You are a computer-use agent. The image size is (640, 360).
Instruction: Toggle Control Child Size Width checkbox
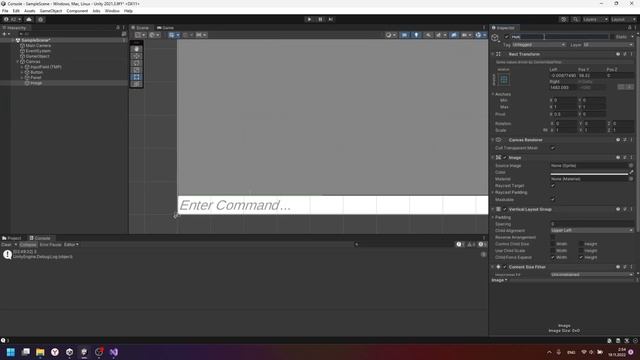pyautogui.click(x=553, y=244)
